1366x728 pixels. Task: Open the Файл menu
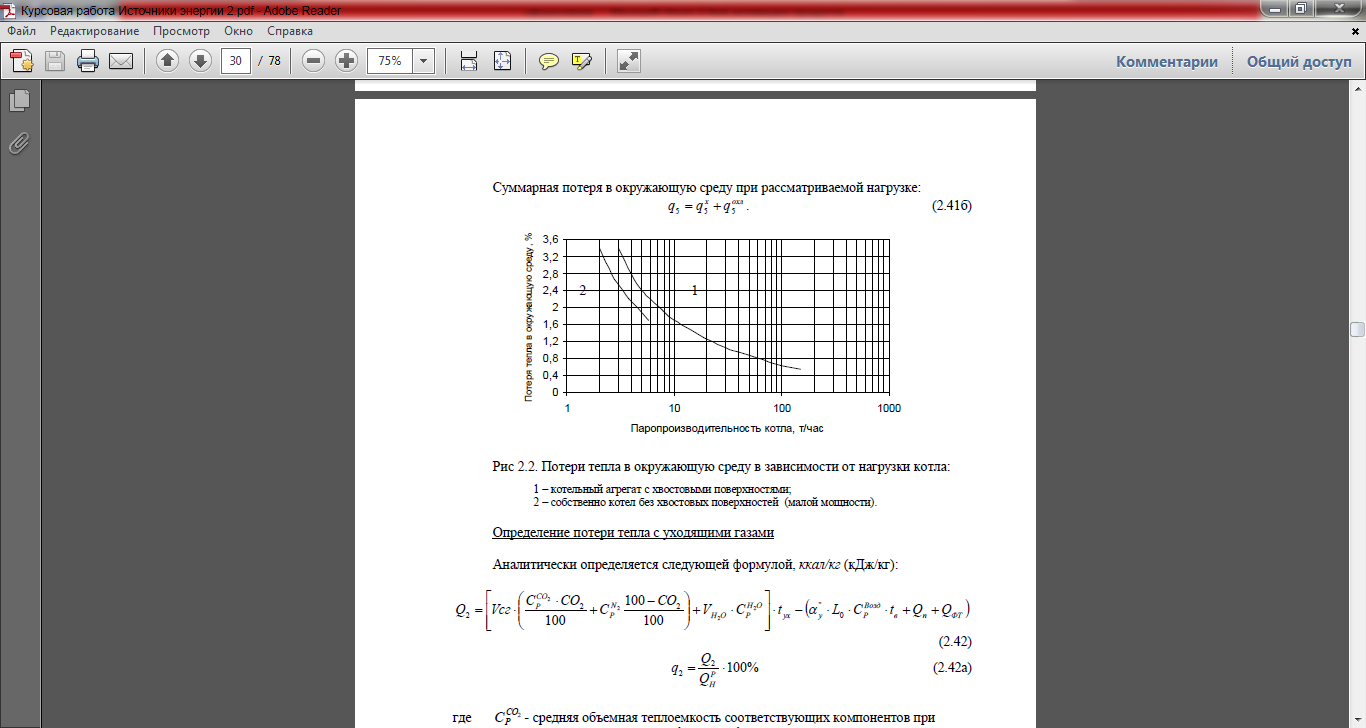pos(21,31)
